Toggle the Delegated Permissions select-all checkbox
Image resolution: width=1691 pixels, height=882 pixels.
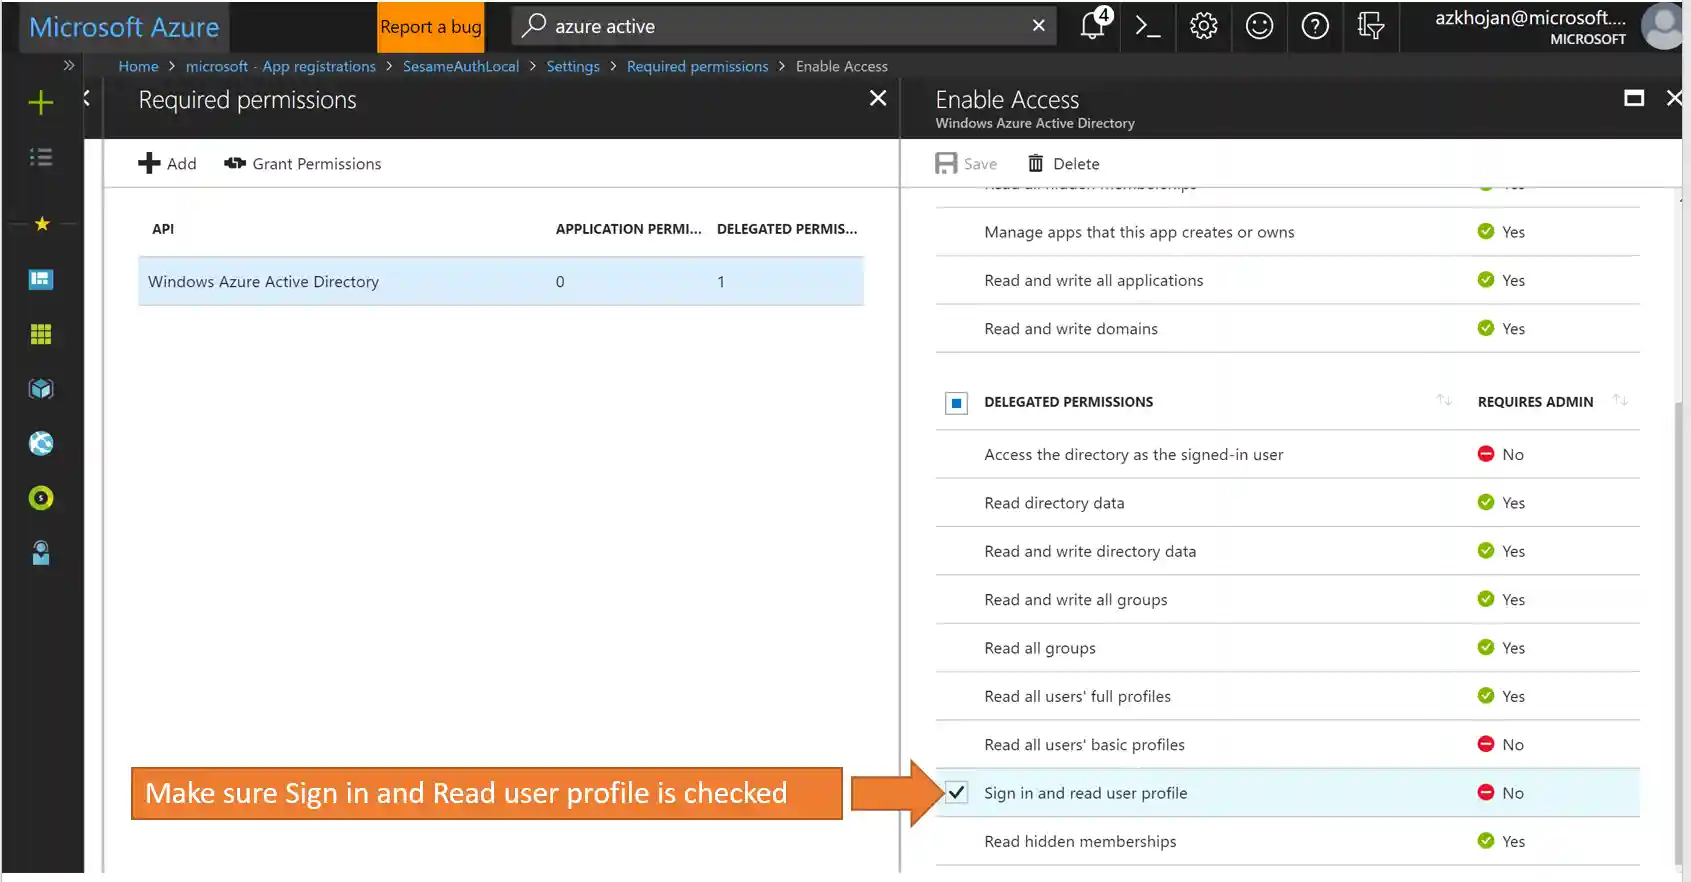pos(956,403)
